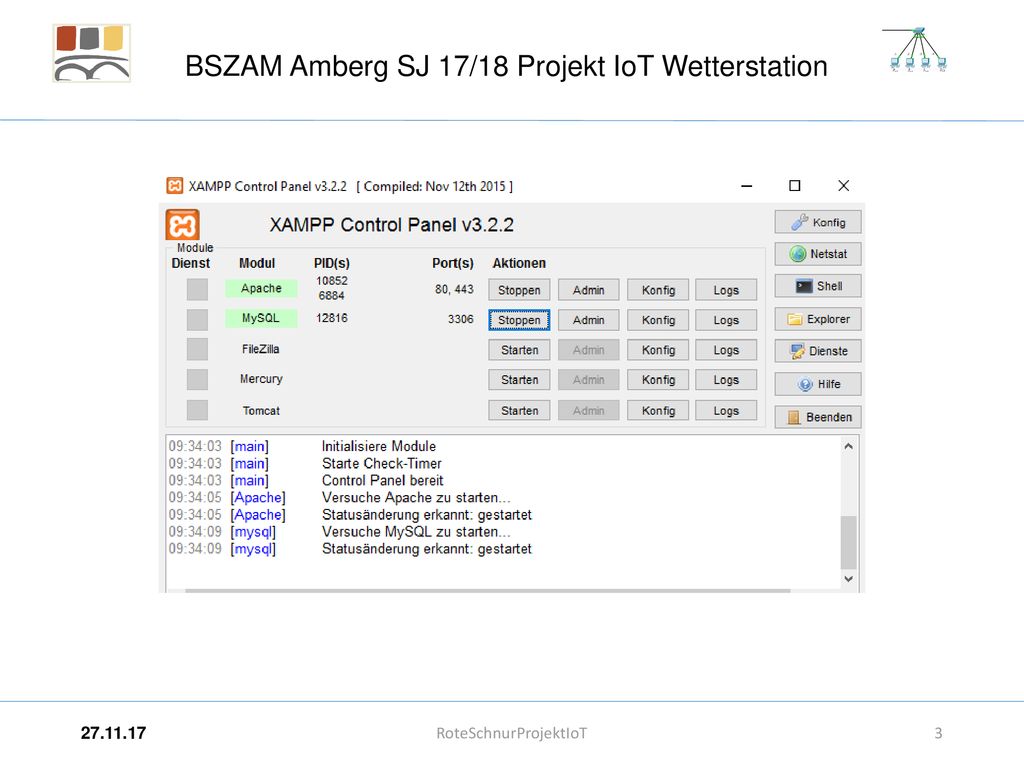Click Apache ports "80, 443"
Viewport: 1024px width, 768px height.
pos(455,289)
